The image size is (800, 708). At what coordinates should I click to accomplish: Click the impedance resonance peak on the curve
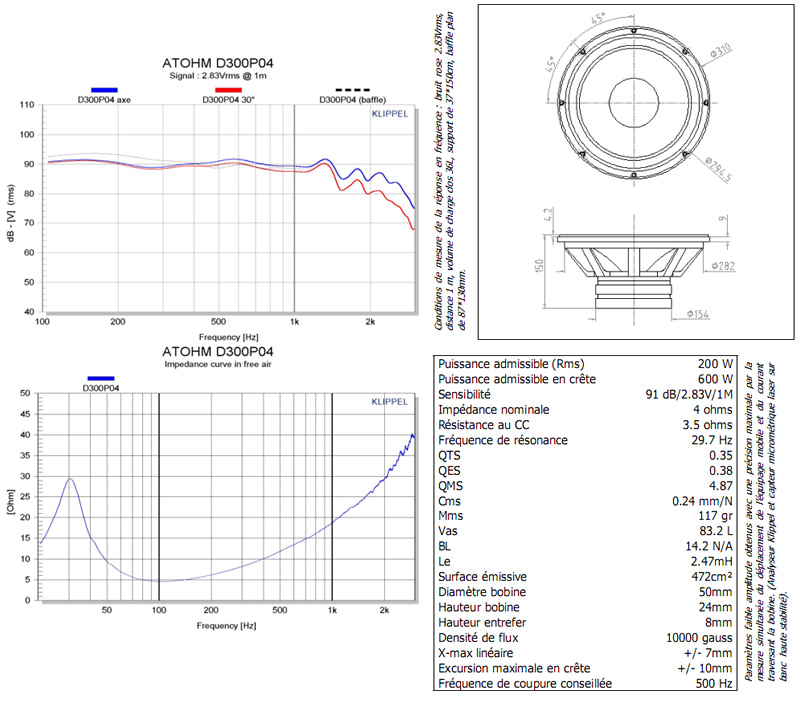[x=70, y=479]
